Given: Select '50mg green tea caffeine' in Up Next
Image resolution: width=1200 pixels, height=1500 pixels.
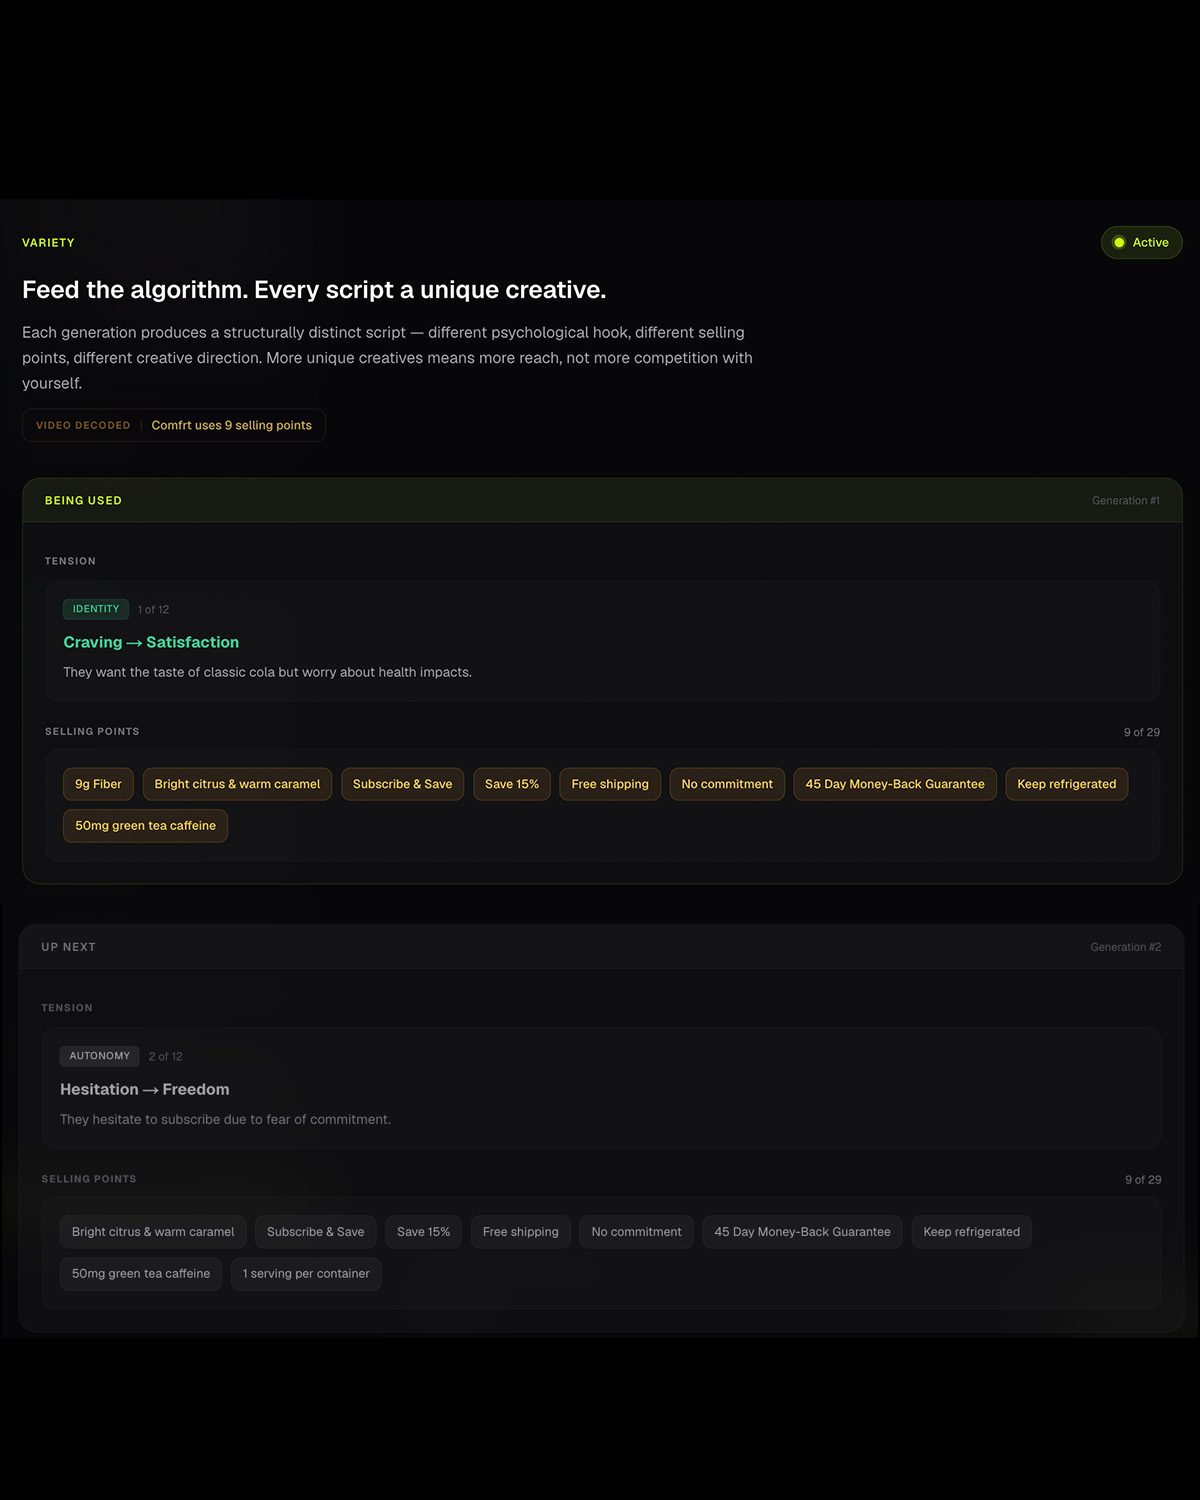Looking at the screenshot, I should pyautogui.click(x=141, y=1274).
